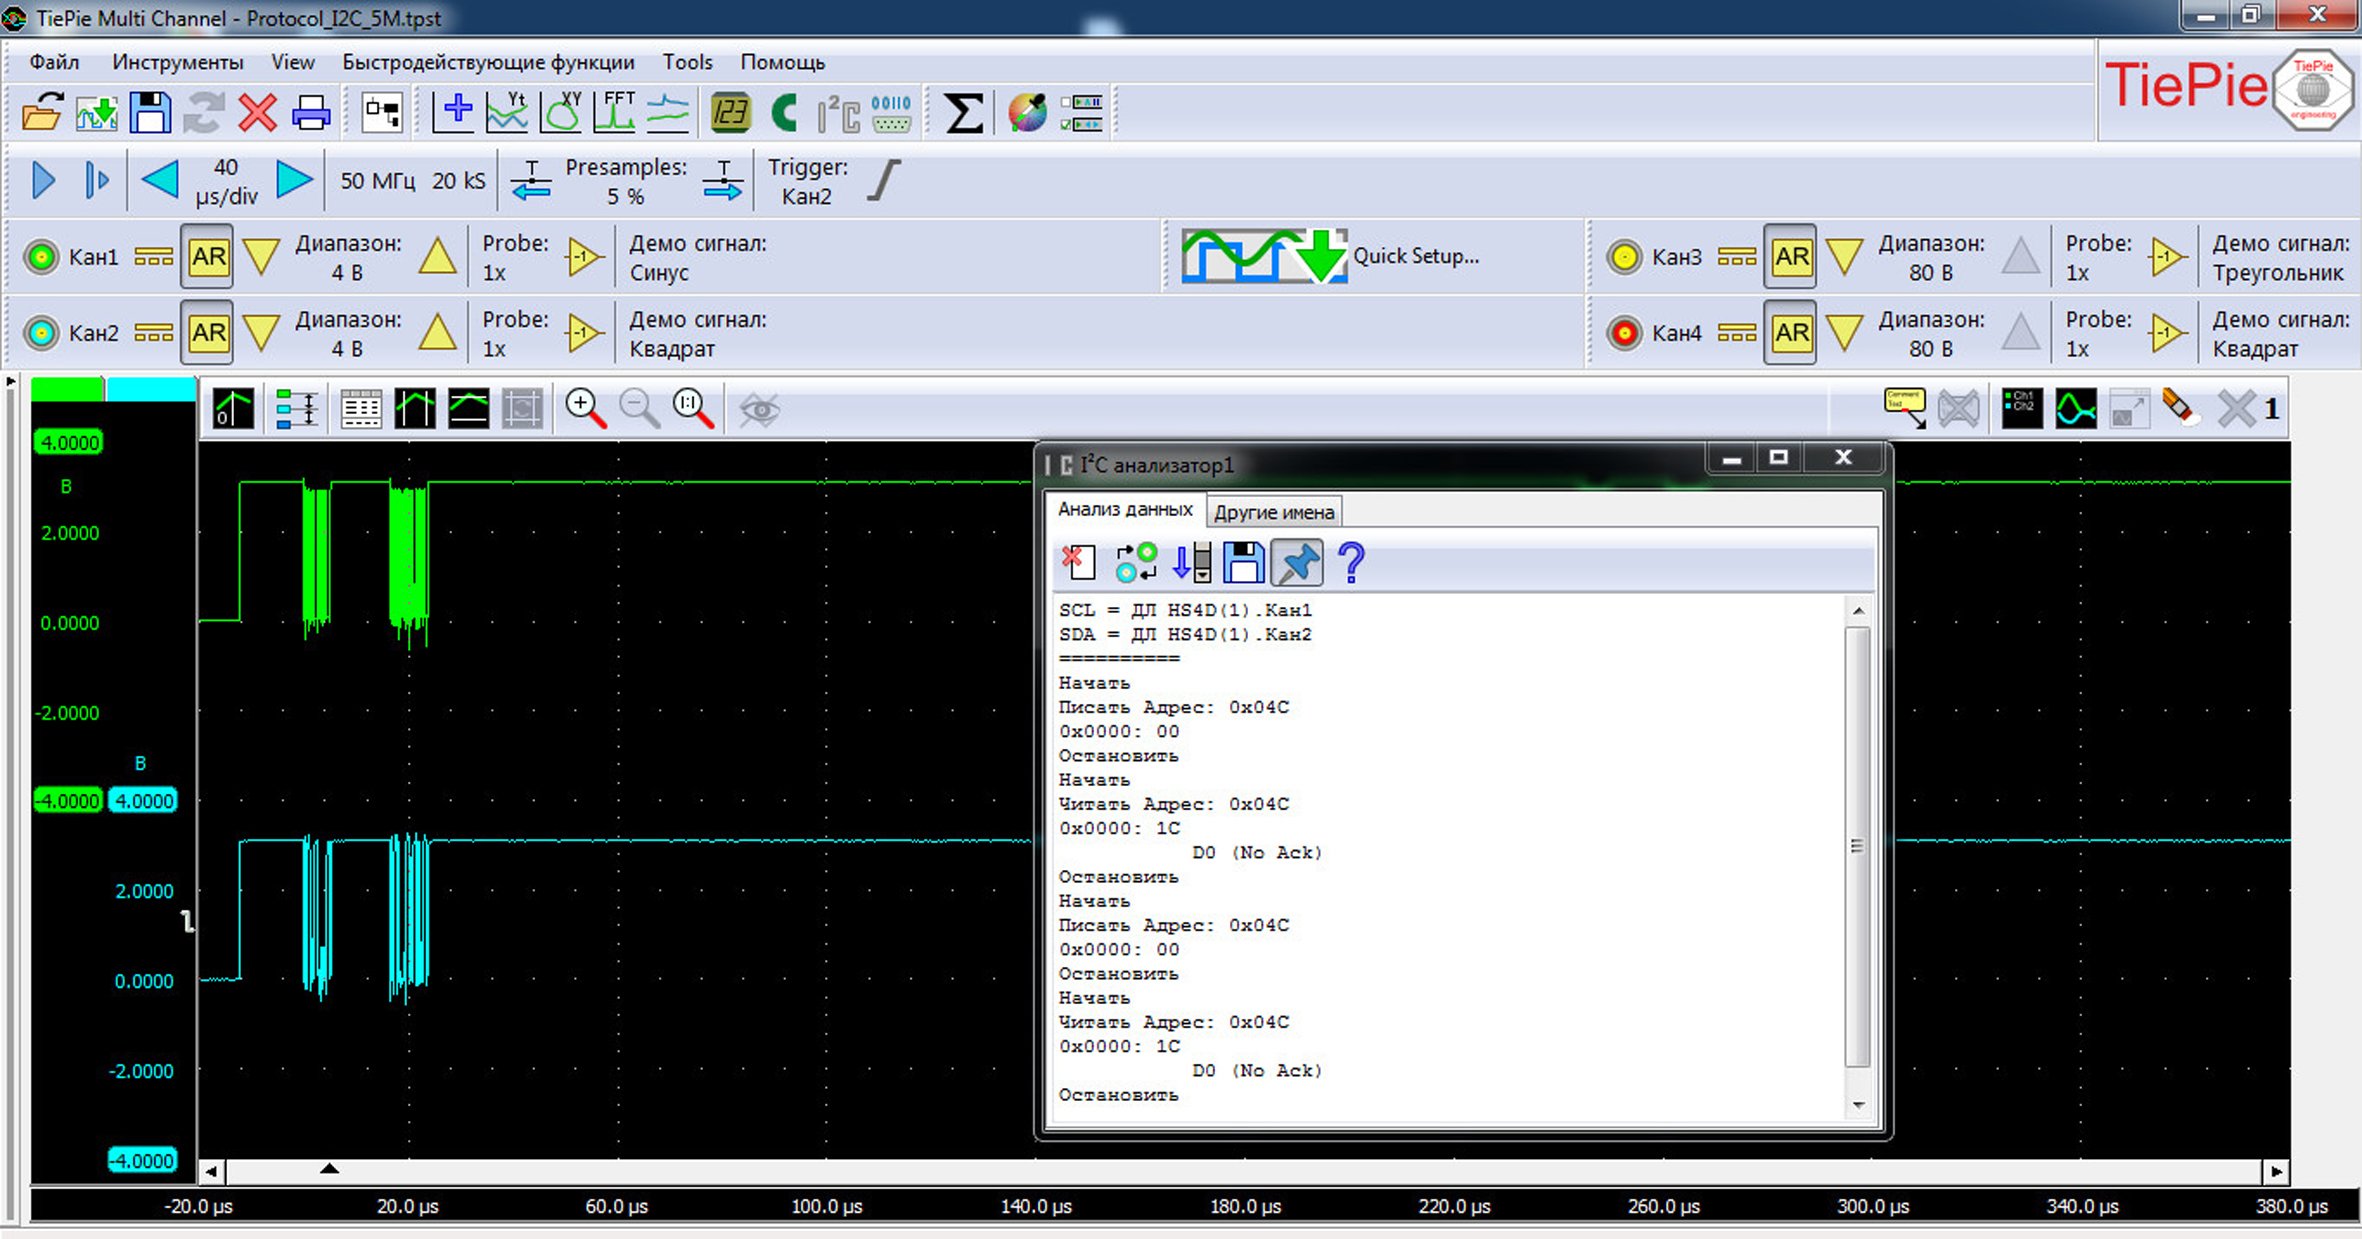2362x1239 pixels.
Task: Toggle channel Кан1 enable indicator
Action: [42, 257]
